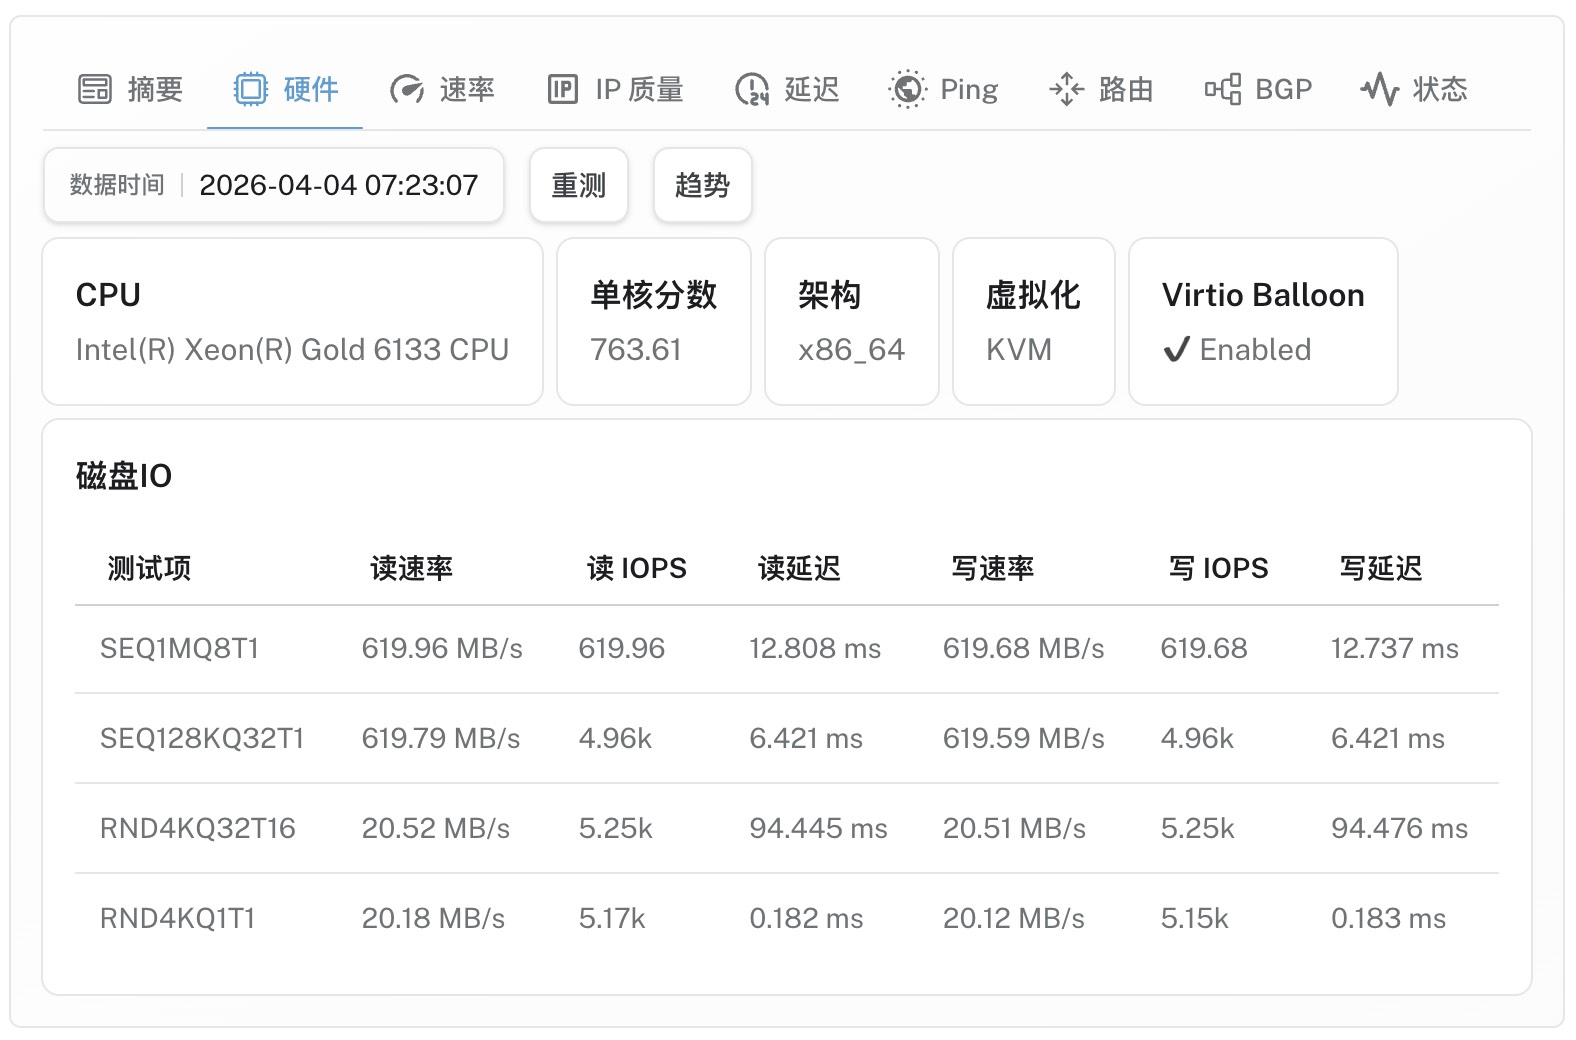Click the 路由 routing arrows icon
Screen dimensions: 1576x1040
1066,89
